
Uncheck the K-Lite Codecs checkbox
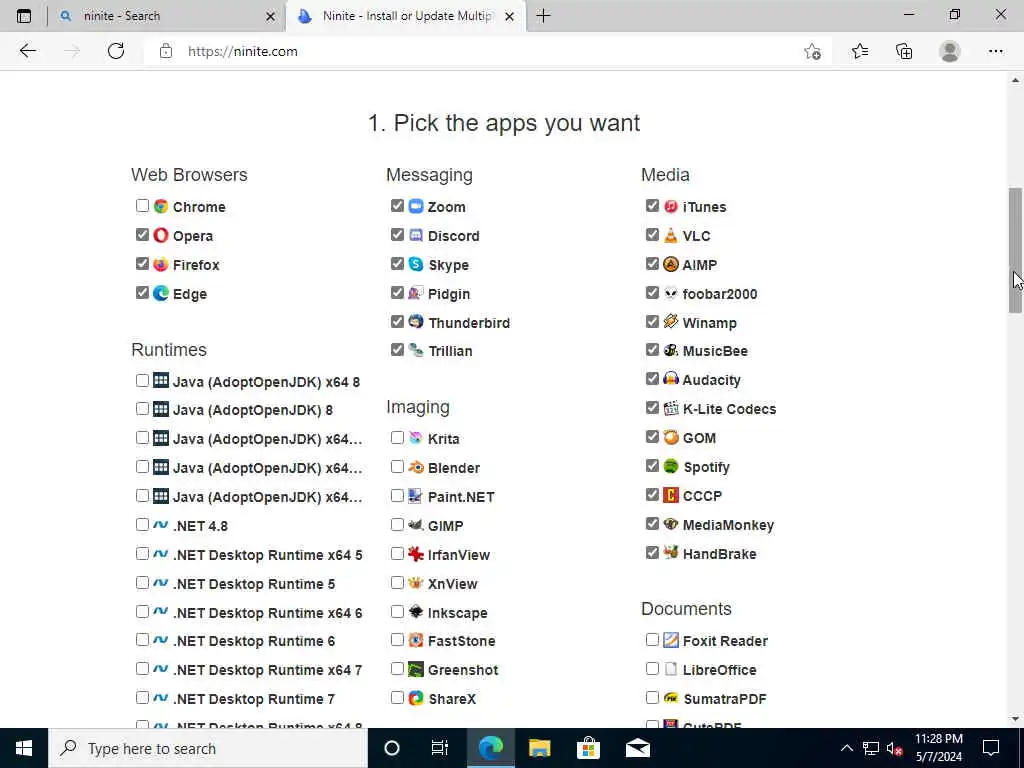click(652, 408)
